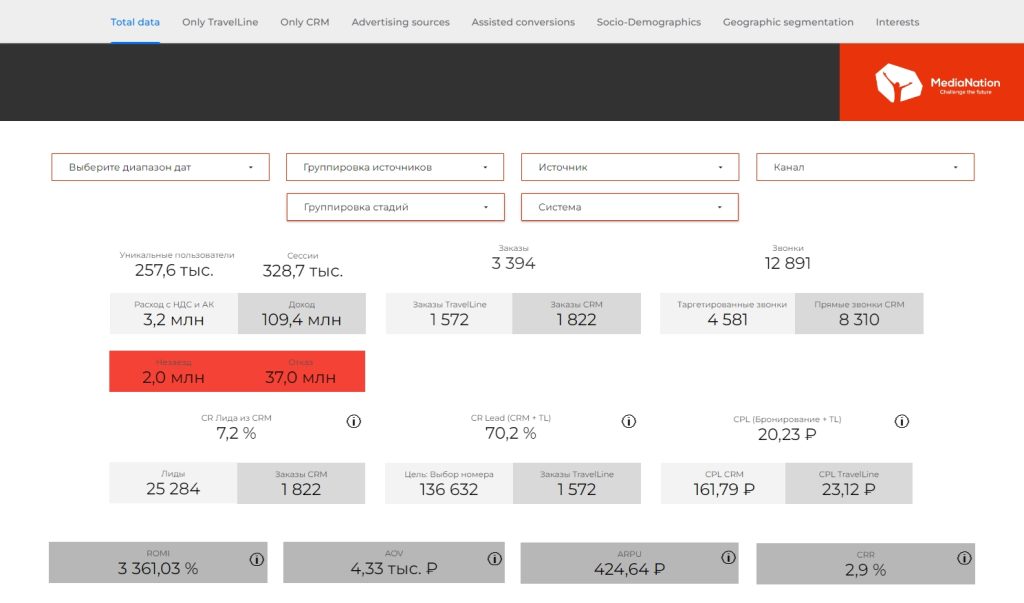Screen dimensions: 1024x603
Task: Click the MediaNation logo
Action: [x=931, y=84]
